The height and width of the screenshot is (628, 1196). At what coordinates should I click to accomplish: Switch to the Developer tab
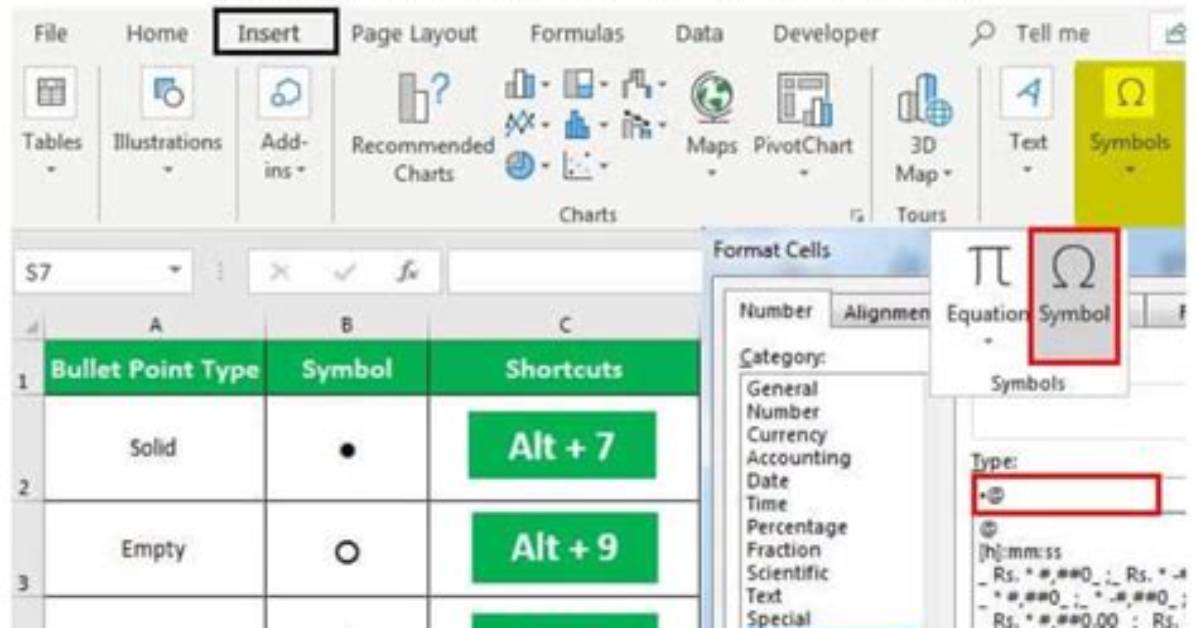point(825,34)
